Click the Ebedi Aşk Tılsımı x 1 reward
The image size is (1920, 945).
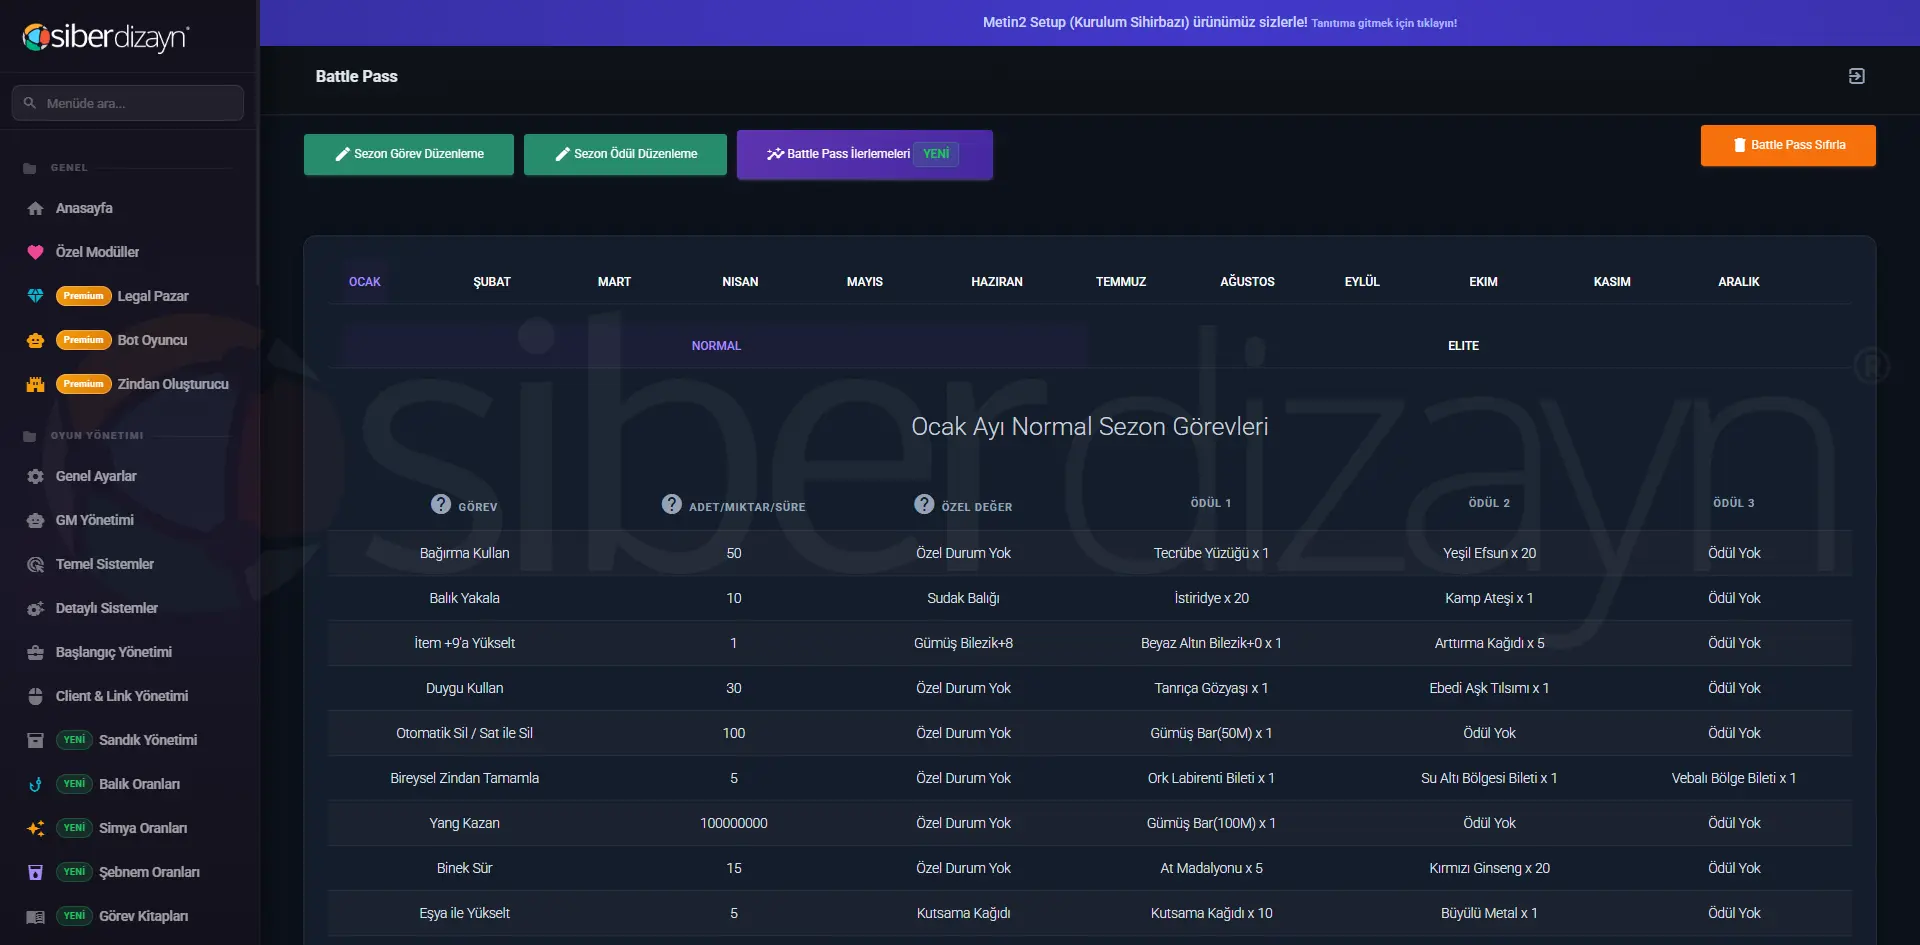[x=1489, y=688]
